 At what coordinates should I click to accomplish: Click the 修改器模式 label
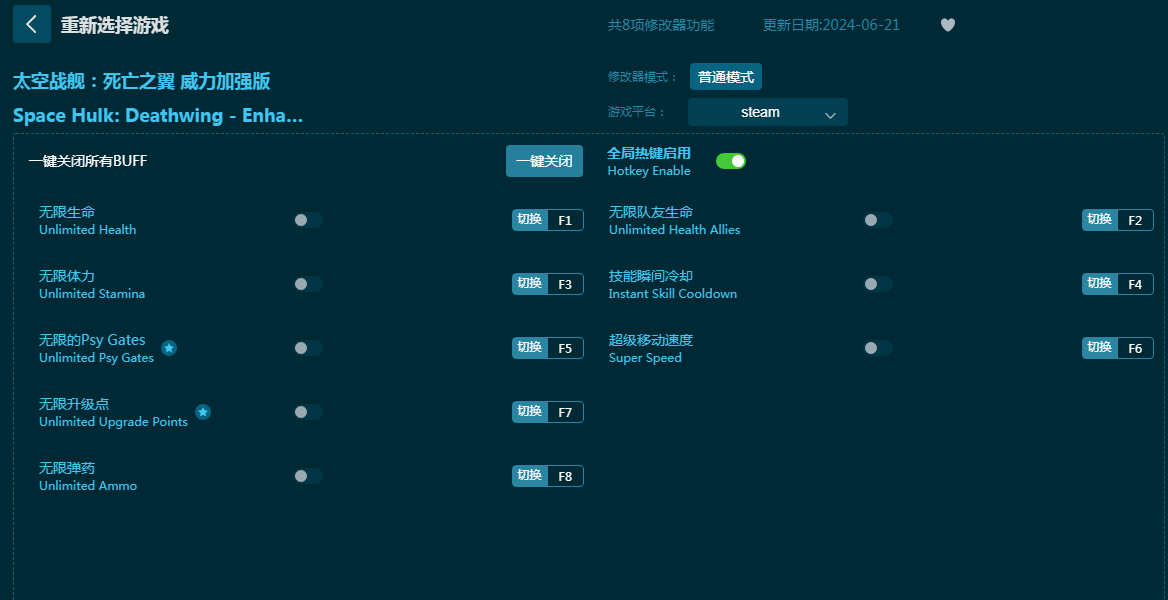pyautogui.click(x=643, y=77)
